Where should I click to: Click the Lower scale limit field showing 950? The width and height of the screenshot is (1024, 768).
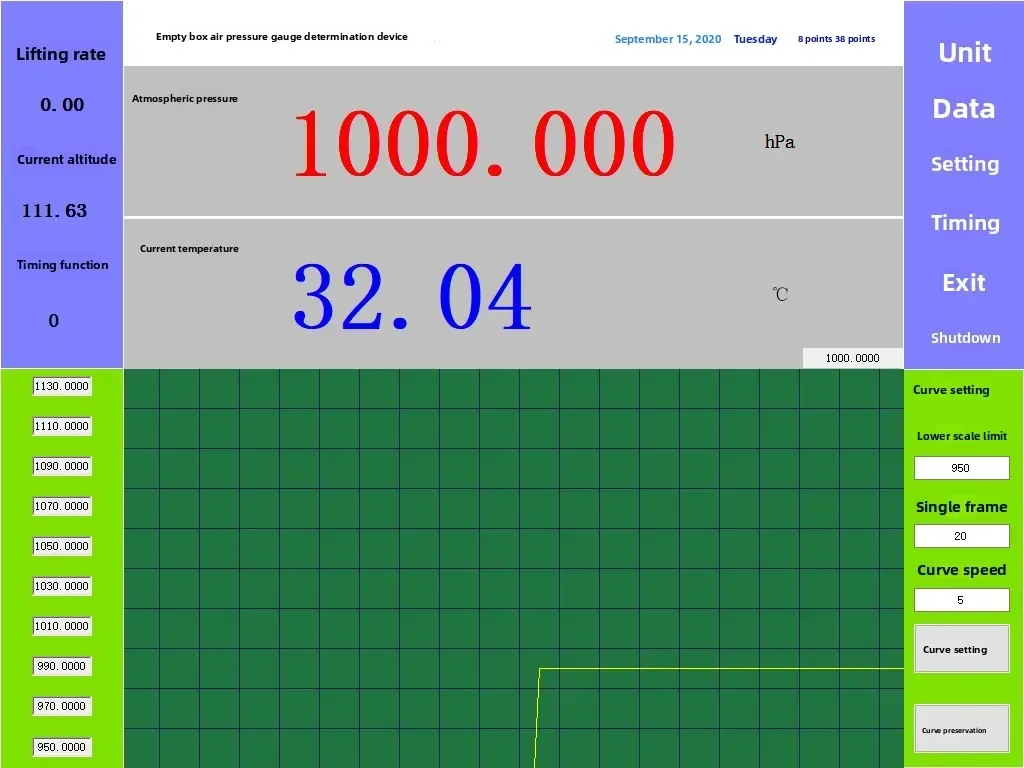[x=961, y=468]
